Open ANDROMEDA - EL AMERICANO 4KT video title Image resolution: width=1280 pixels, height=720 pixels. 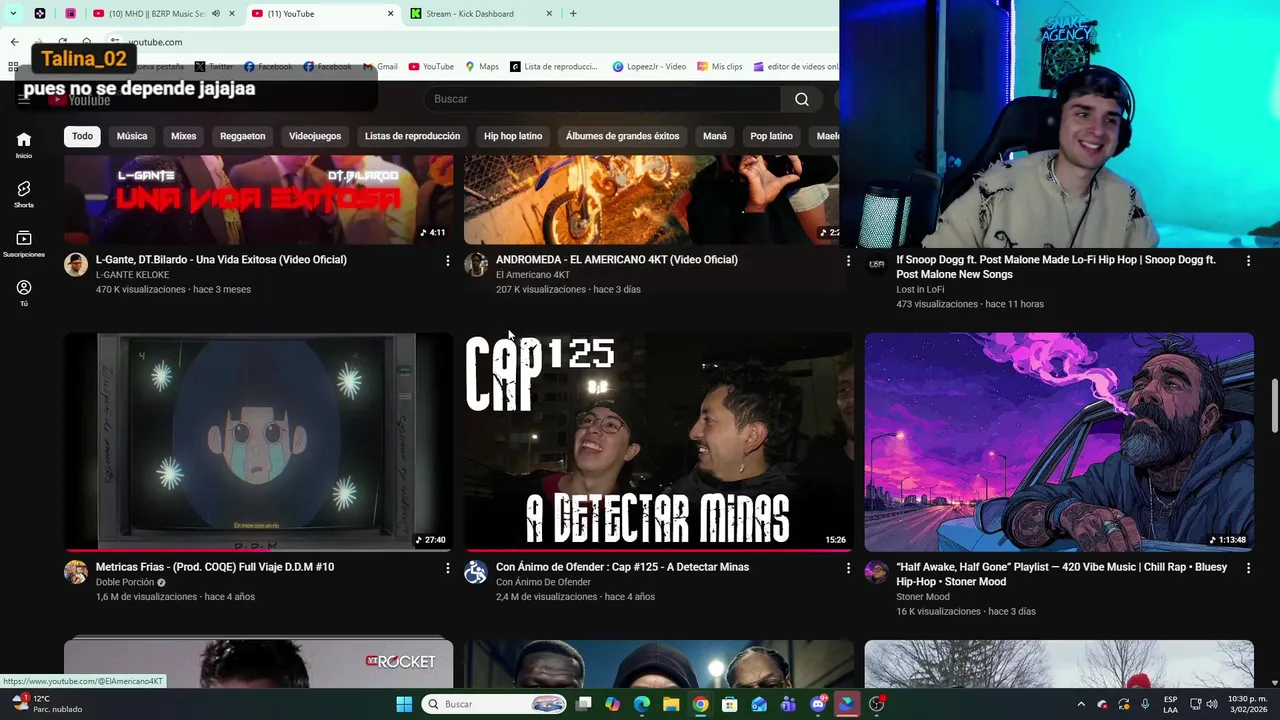(x=617, y=260)
